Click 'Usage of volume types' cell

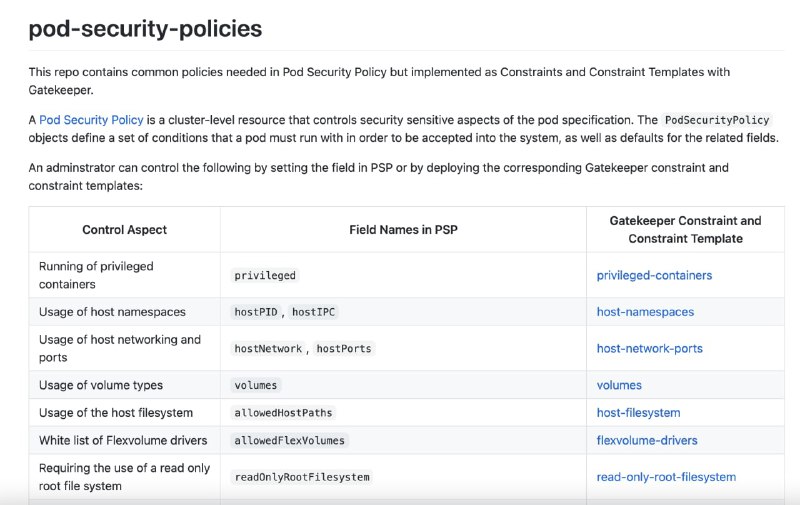124,385
